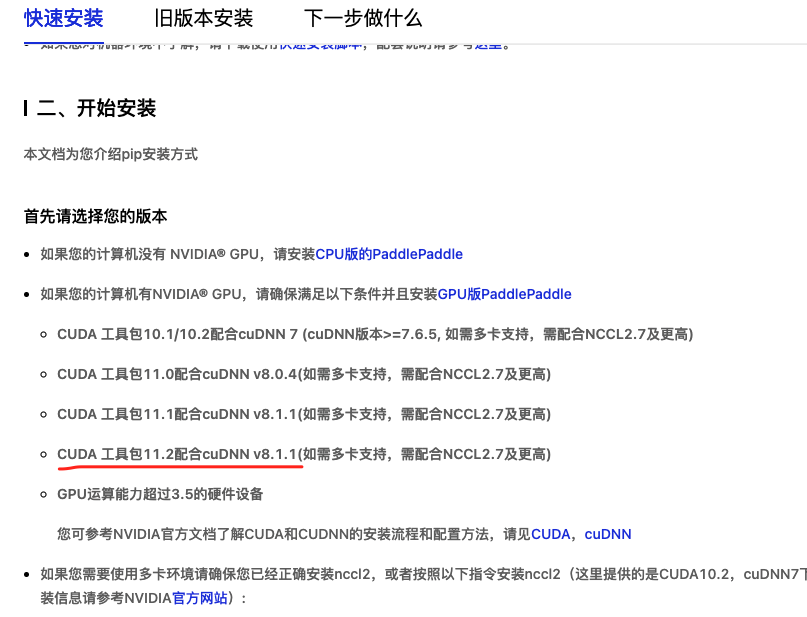The height and width of the screenshot is (617, 807).
Task: Follow the CUDA documentation link
Action: [x=551, y=534]
